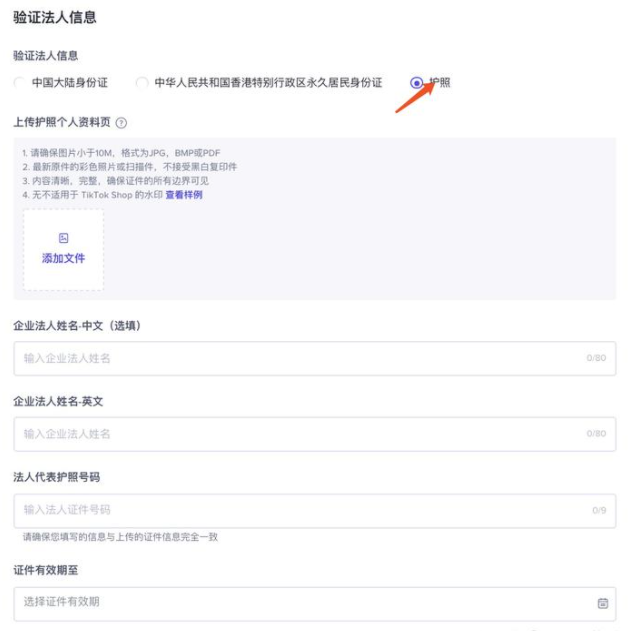Screen dimensions: 631x631
Task: Focus the 企业法人姓名-中文 input field
Action: (x=315, y=358)
